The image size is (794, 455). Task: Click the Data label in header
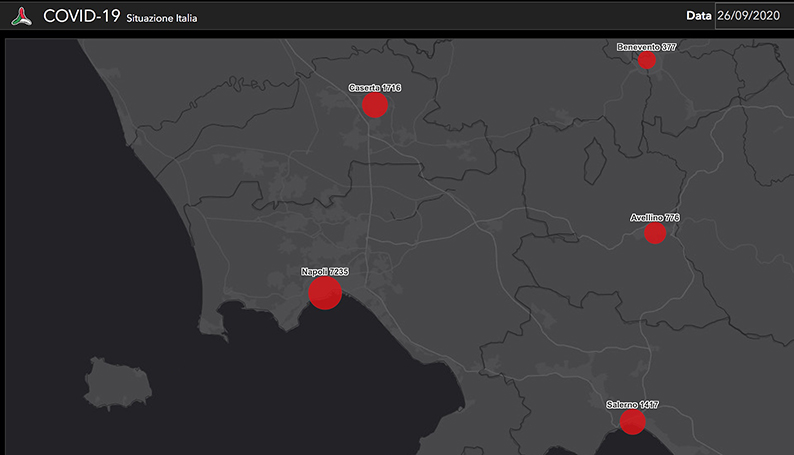click(699, 16)
